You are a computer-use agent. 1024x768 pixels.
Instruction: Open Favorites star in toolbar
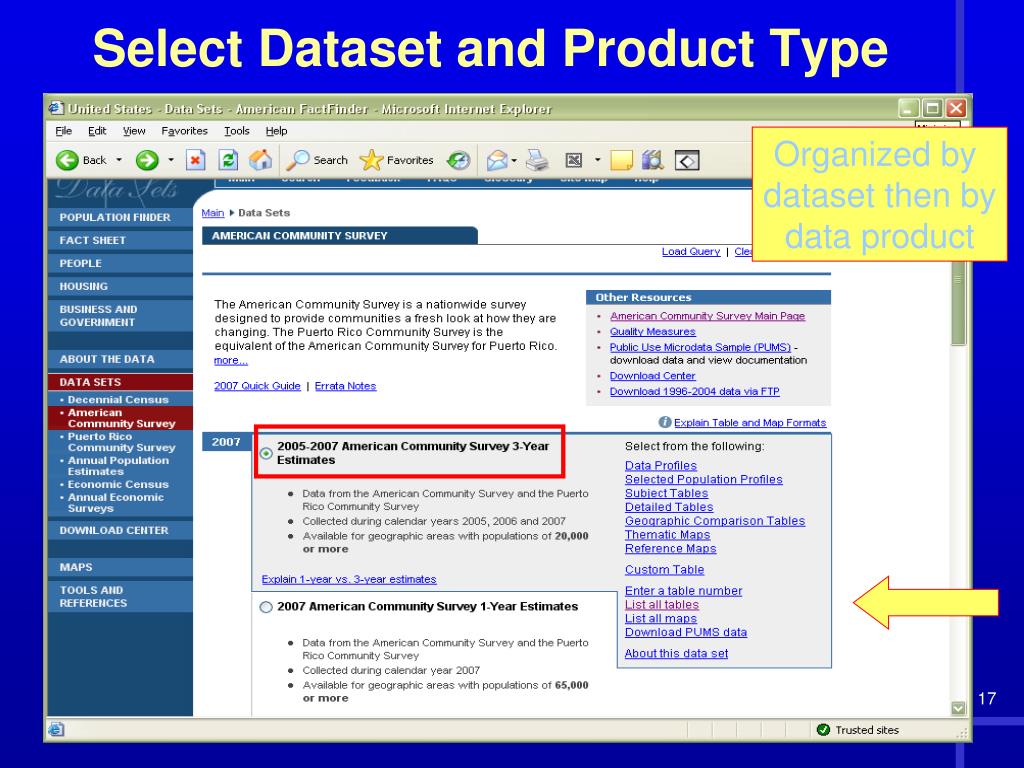372,160
